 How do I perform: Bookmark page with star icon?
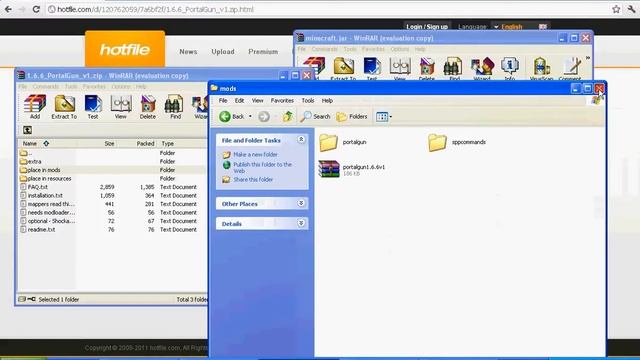pos(616,9)
